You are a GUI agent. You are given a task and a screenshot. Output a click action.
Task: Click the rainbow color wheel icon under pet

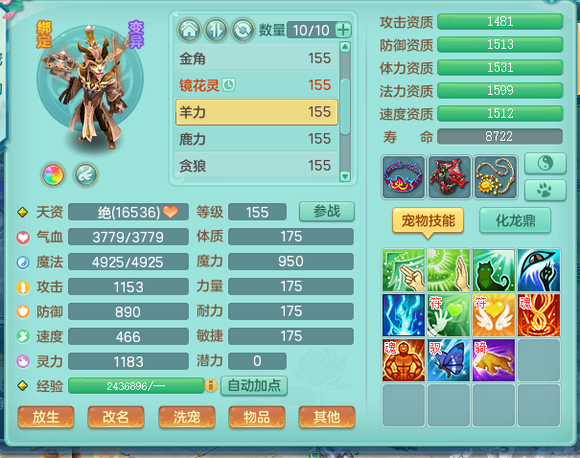click(53, 175)
